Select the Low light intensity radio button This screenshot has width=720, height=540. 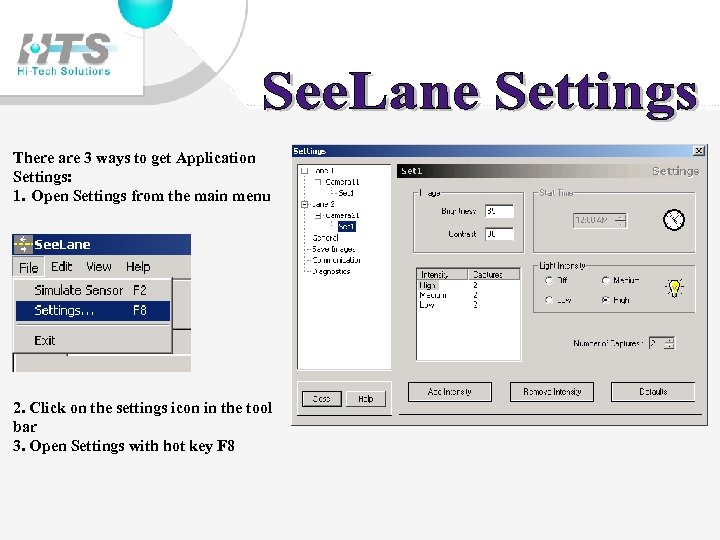click(549, 300)
